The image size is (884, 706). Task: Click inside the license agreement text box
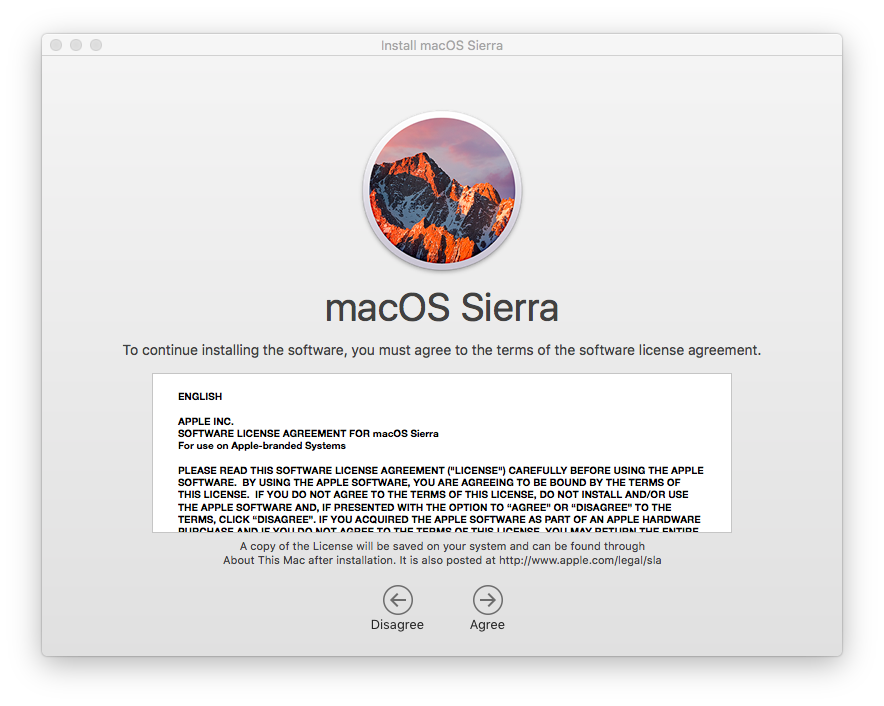click(x=442, y=453)
